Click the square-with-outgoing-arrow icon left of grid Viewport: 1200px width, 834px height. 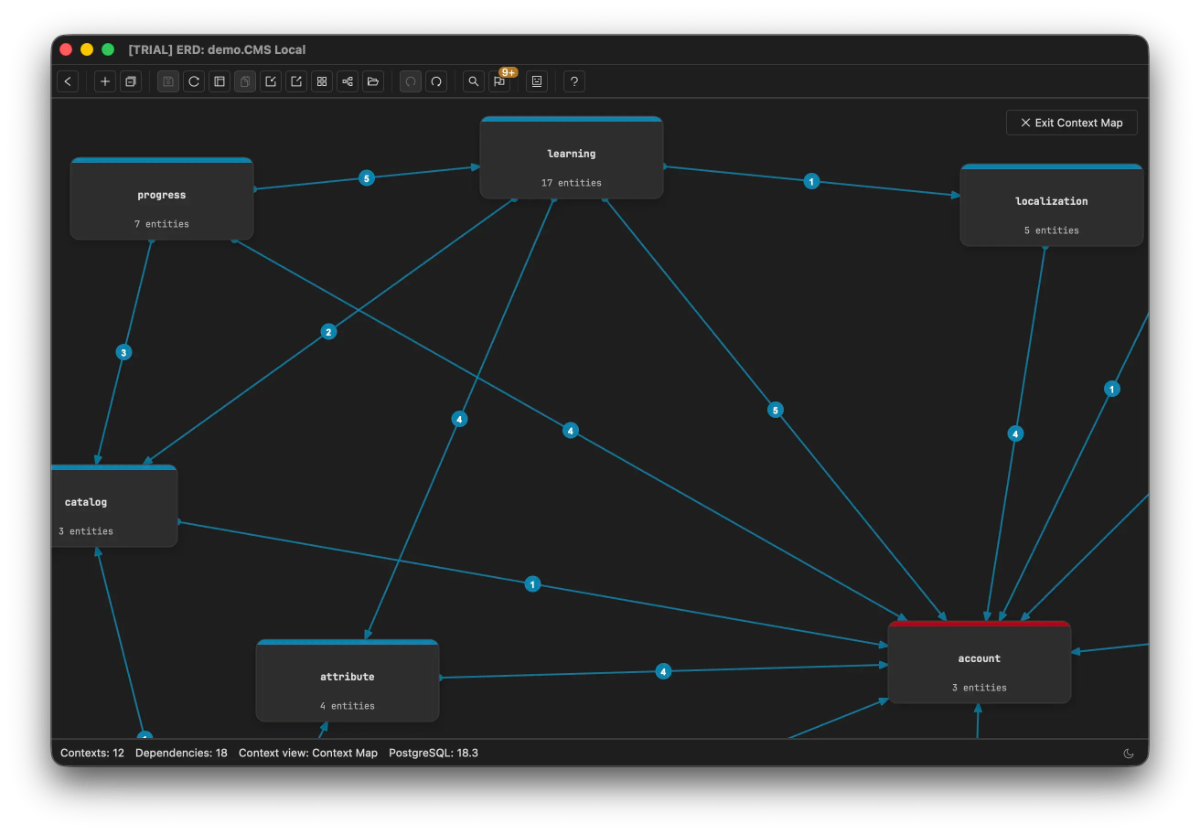(x=296, y=81)
